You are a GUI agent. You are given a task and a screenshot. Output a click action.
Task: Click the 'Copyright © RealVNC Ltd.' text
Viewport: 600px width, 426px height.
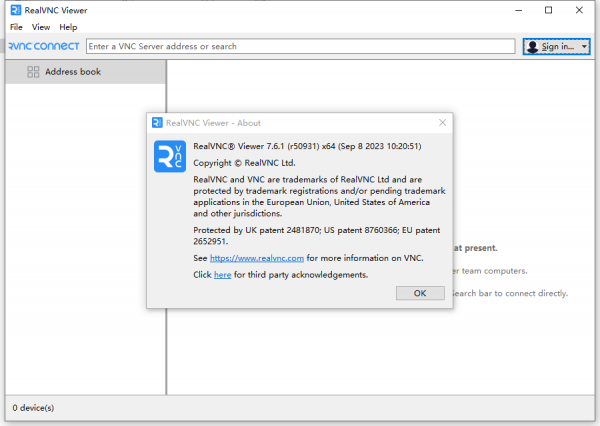244,163
